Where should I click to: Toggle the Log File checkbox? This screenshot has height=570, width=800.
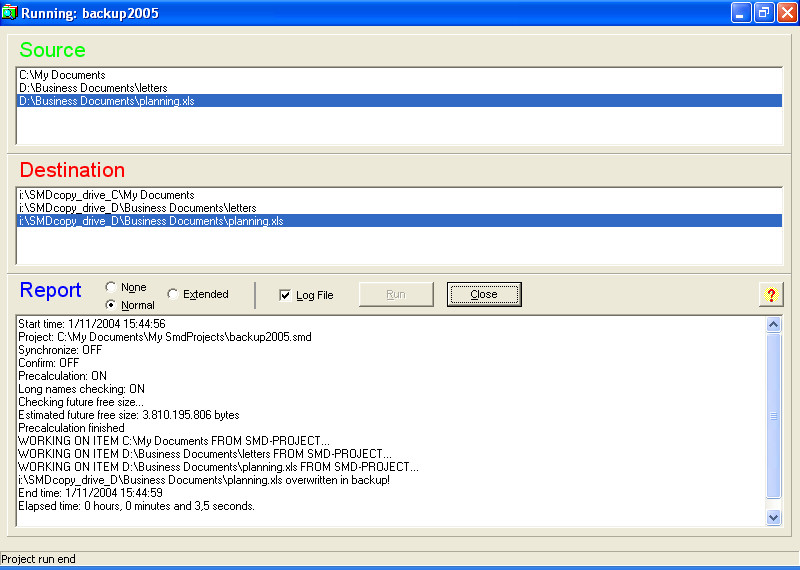pyautogui.click(x=306, y=295)
